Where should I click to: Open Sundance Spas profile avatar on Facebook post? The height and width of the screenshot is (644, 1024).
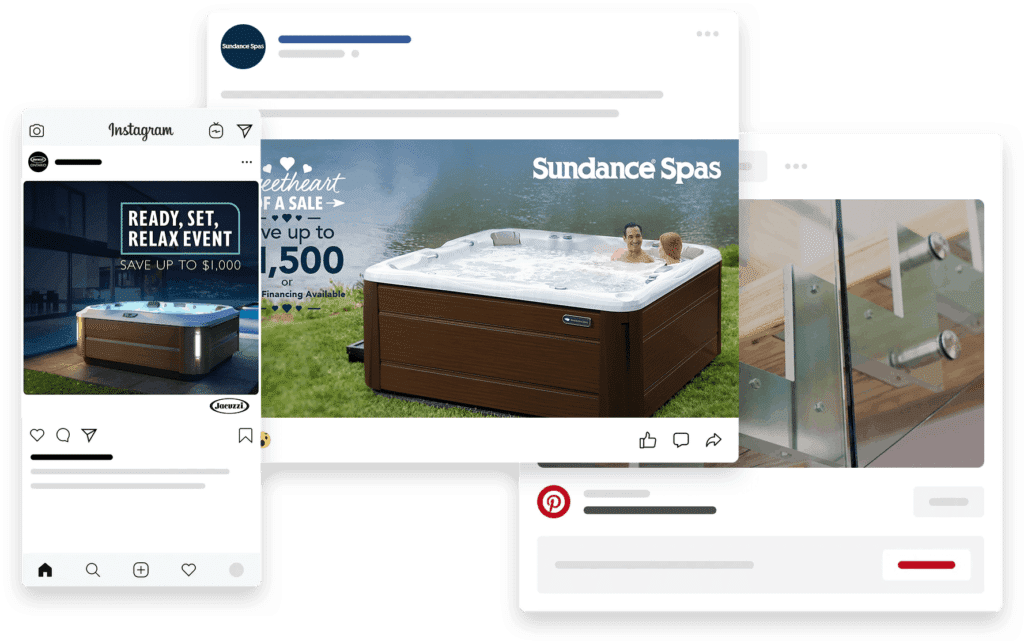click(x=243, y=46)
